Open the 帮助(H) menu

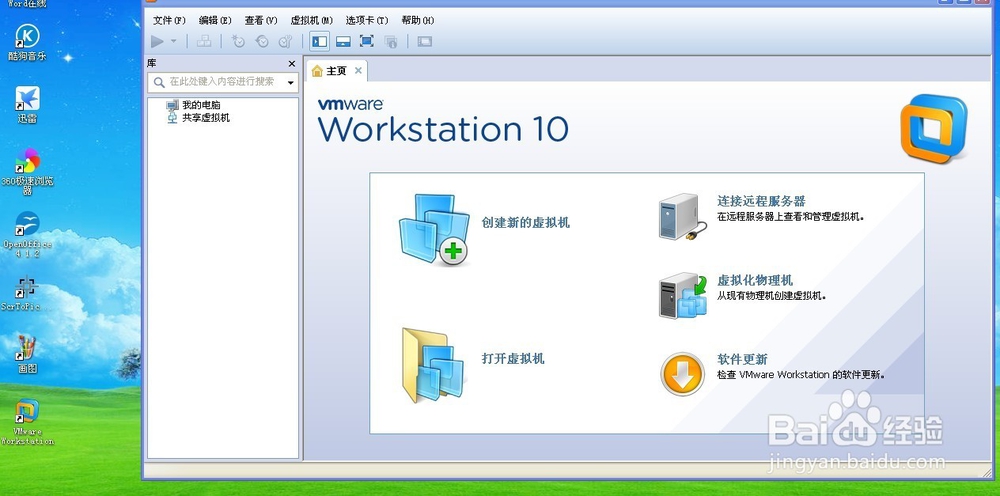[x=418, y=20]
